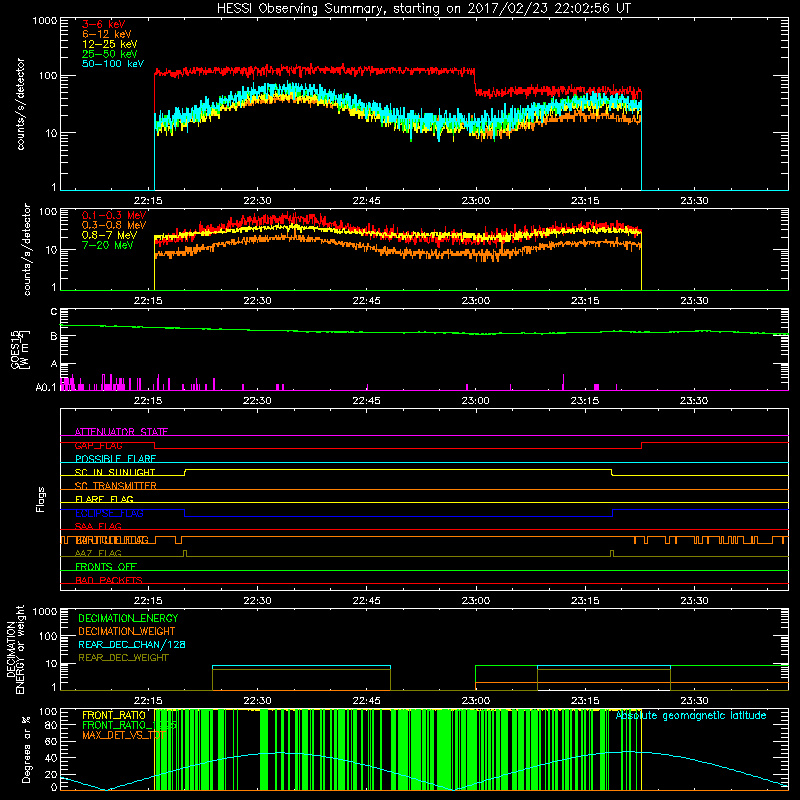
Task: Select the ATTENUATOR_STATE flag label
Action: (x=121, y=432)
